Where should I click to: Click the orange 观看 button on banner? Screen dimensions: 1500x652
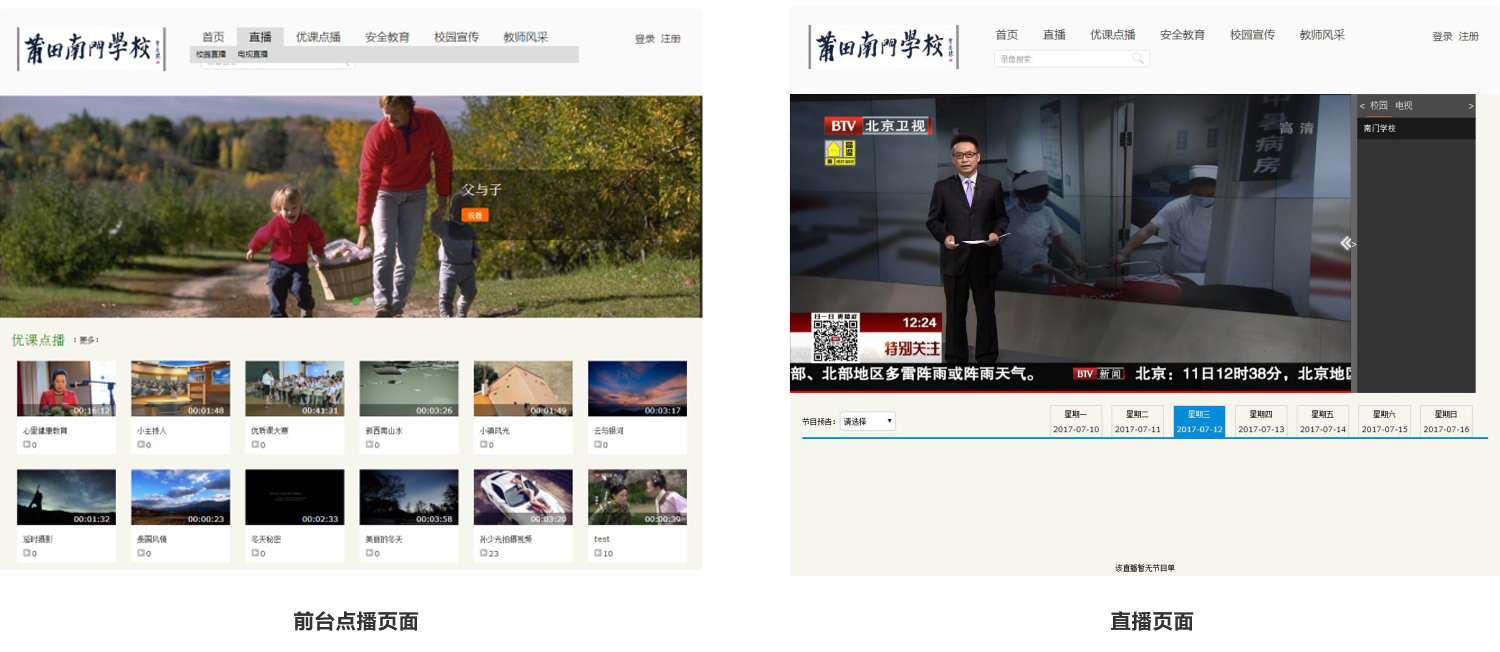click(x=474, y=215)
